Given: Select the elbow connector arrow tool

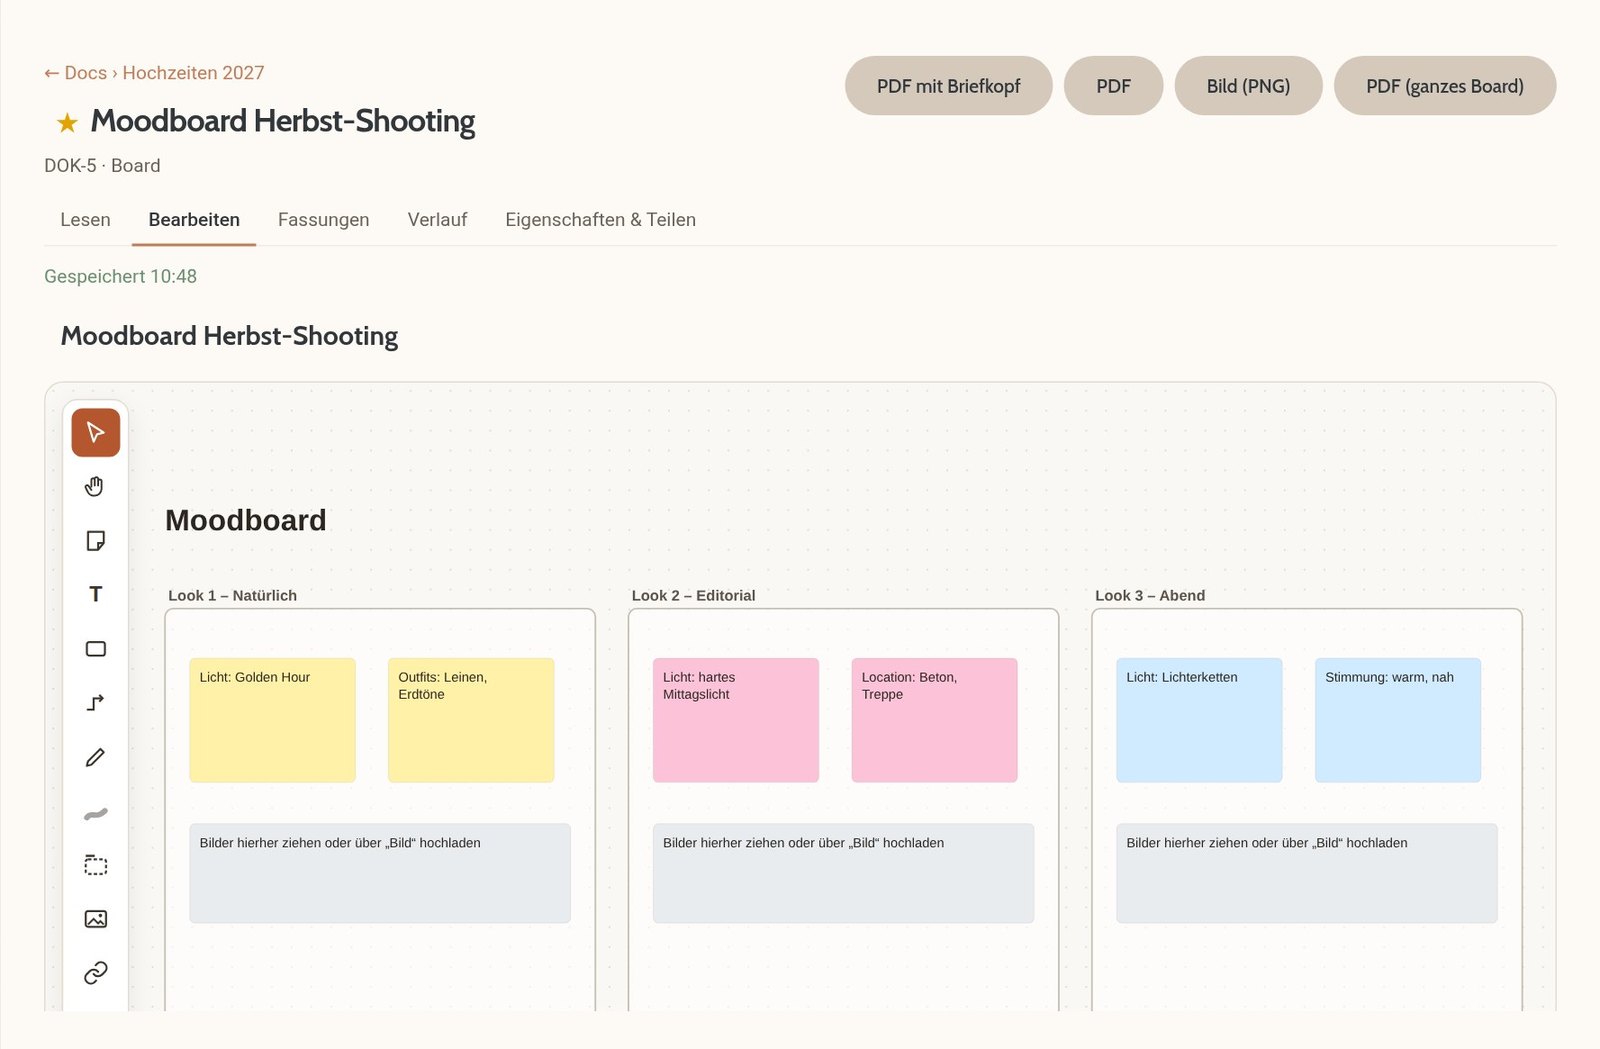Looking at the screenshot, I should tap(96, 703).
